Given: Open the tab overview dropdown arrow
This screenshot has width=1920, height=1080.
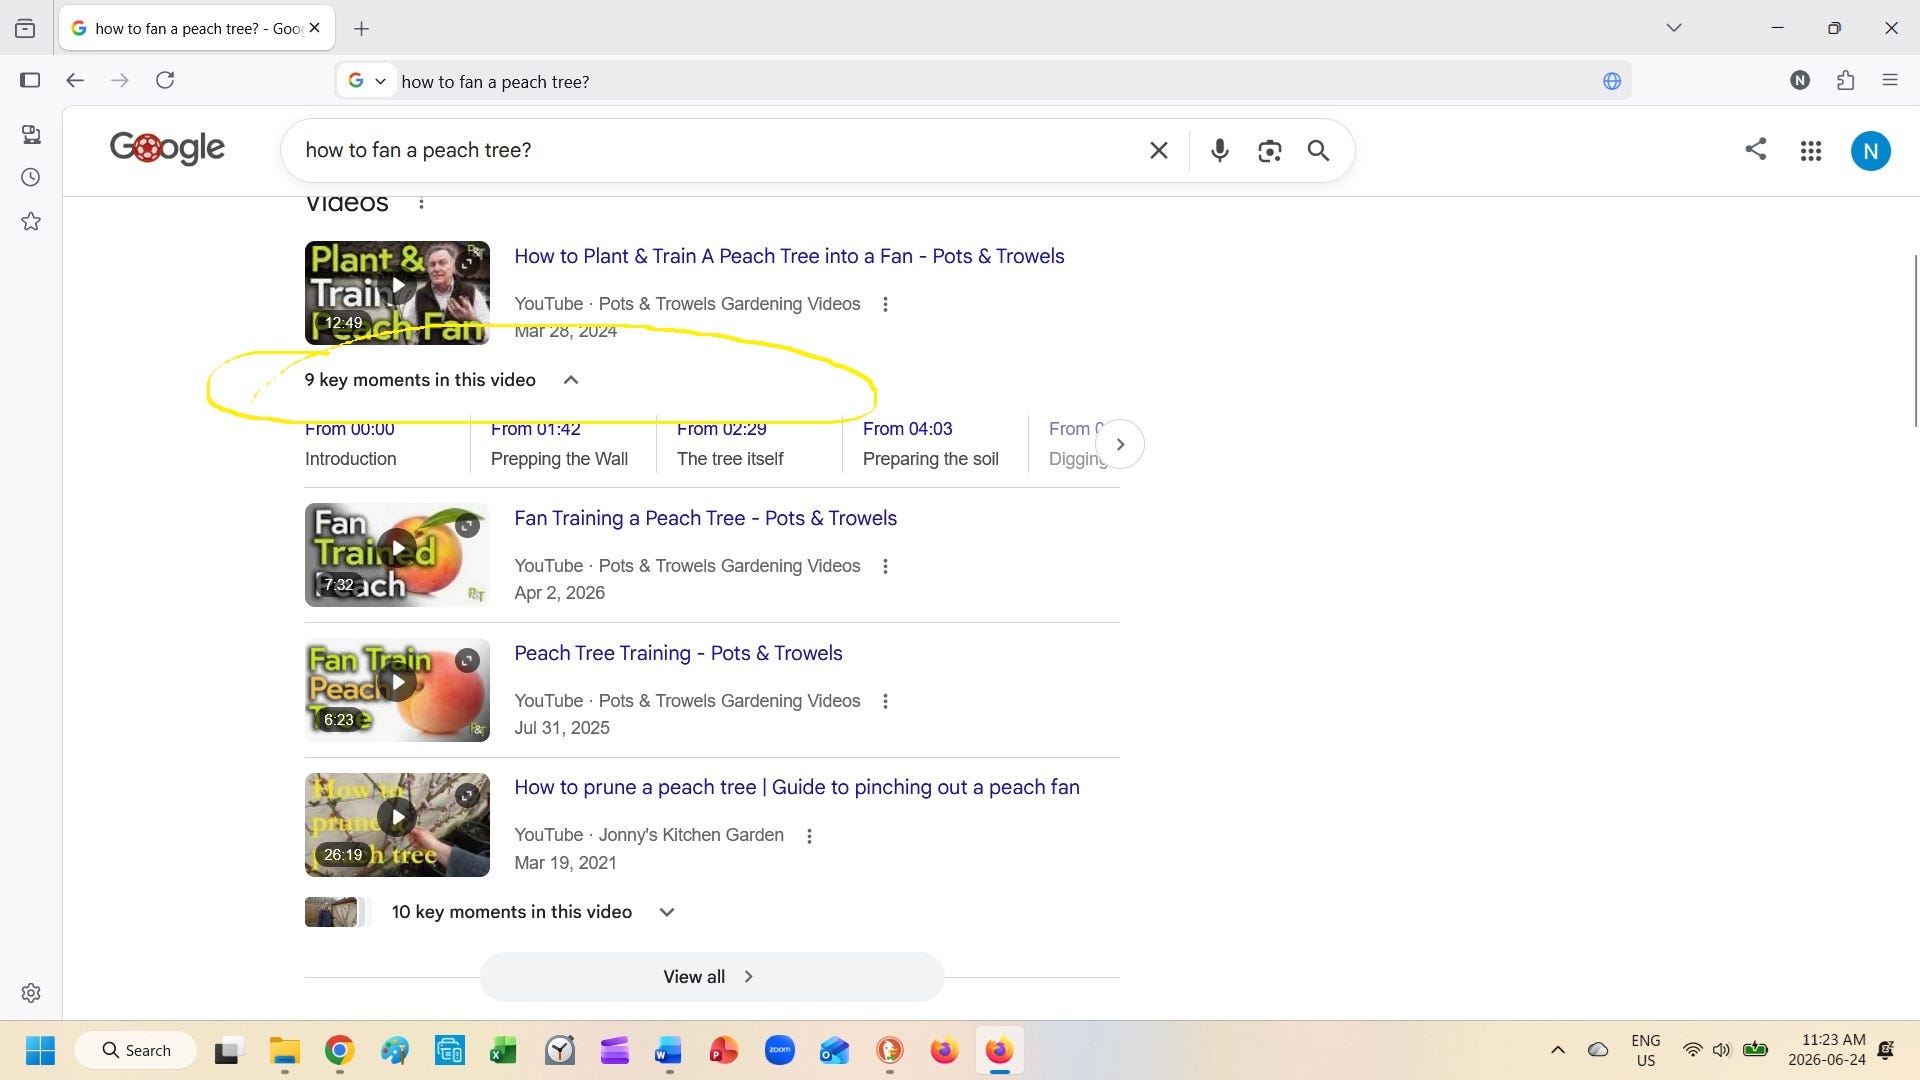Looking at the screenshot, I should click(1674, 28).
